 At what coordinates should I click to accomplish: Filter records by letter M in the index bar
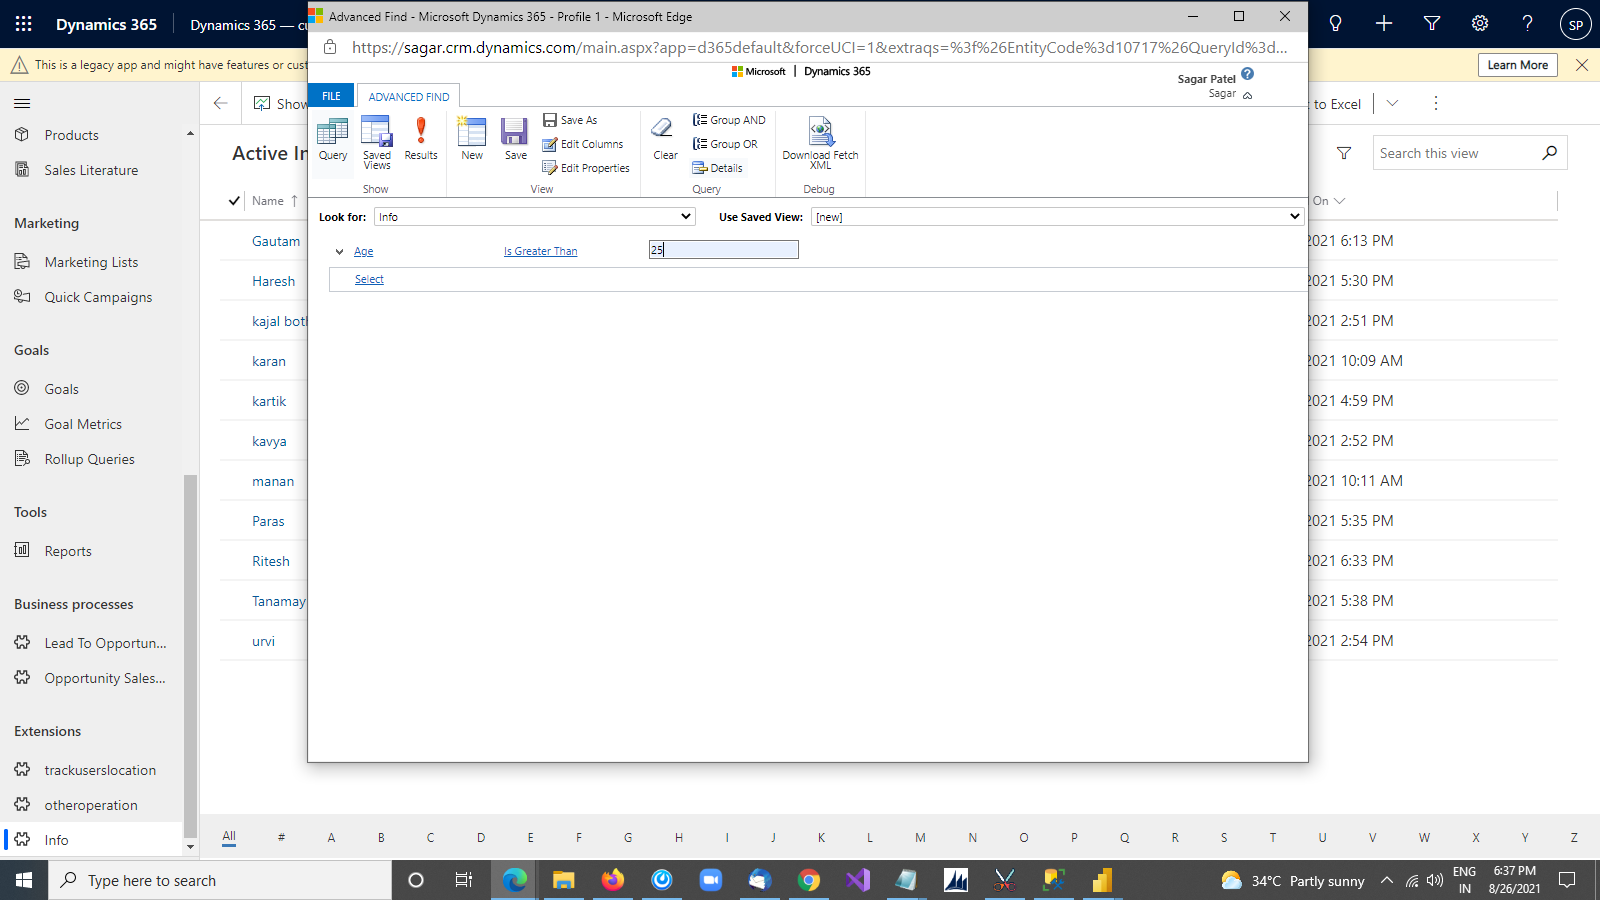pyautogui.click(x=920, y=838)
